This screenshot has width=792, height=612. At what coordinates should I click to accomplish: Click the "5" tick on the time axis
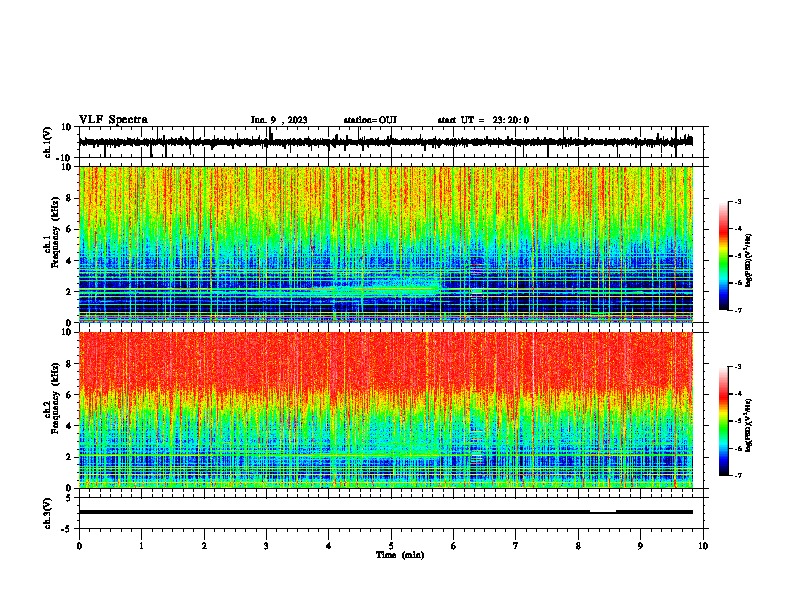tap(391, 546)
